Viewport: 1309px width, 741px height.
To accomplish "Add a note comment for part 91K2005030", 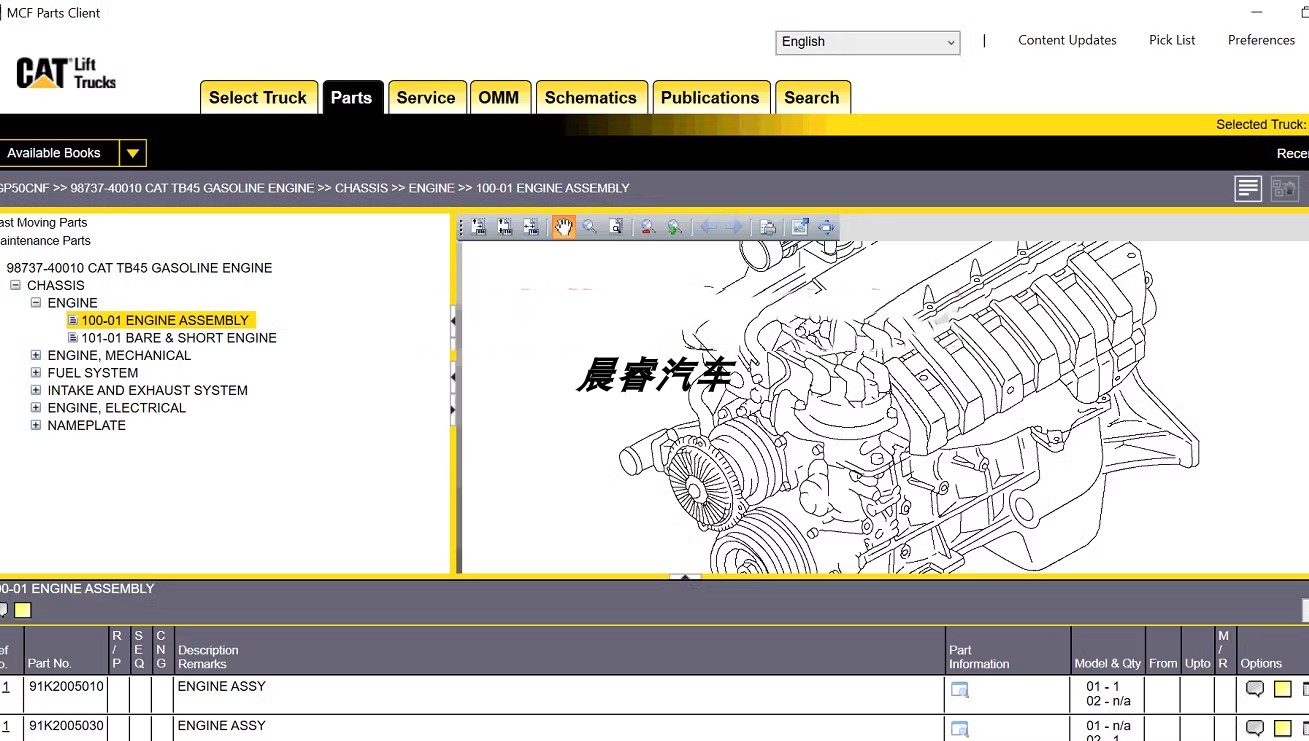I will [1255, 728].
